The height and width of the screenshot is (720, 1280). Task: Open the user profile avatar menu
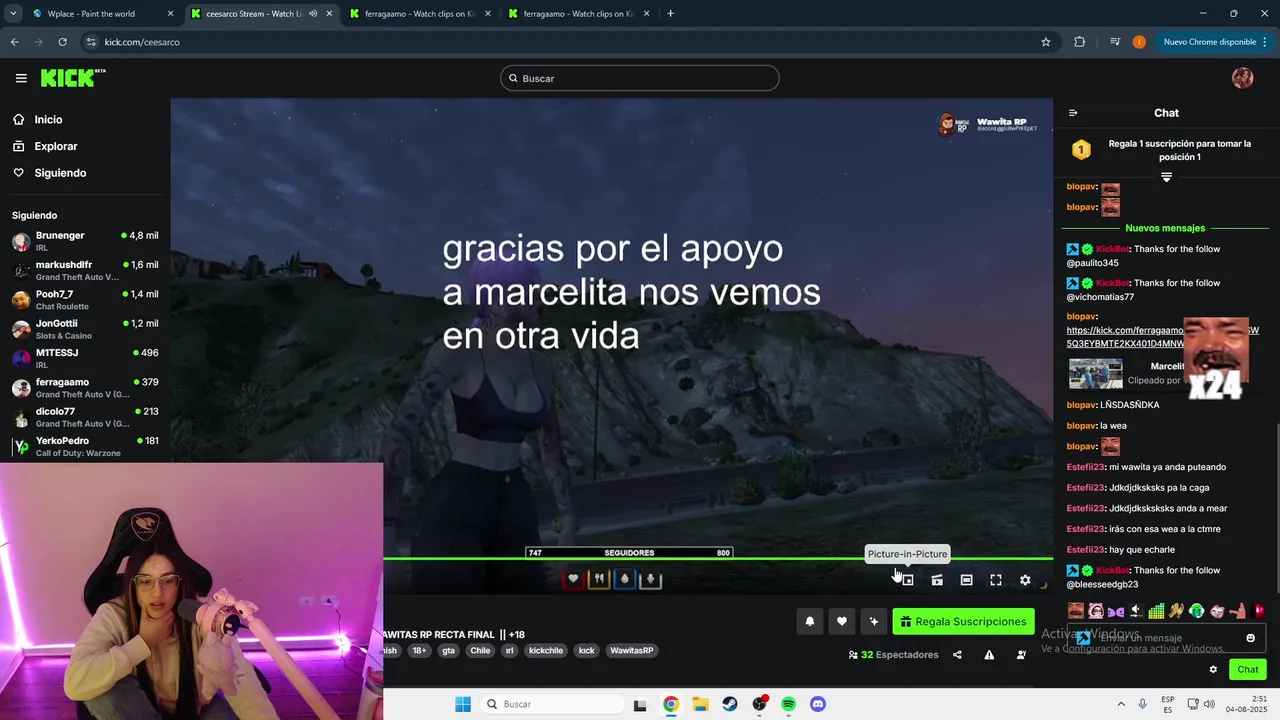(x=1242, y=78)
